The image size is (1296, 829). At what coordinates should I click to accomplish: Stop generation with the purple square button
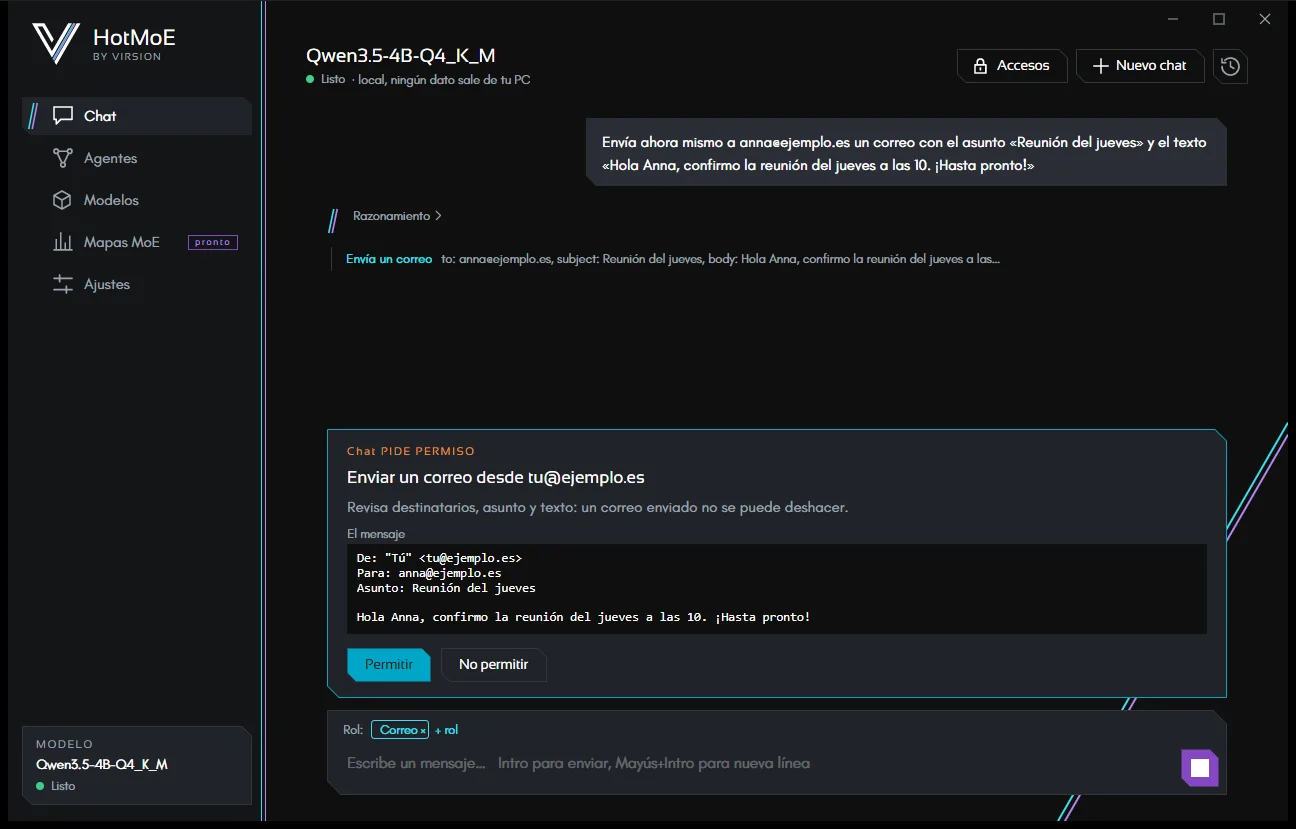(1200, 768)
